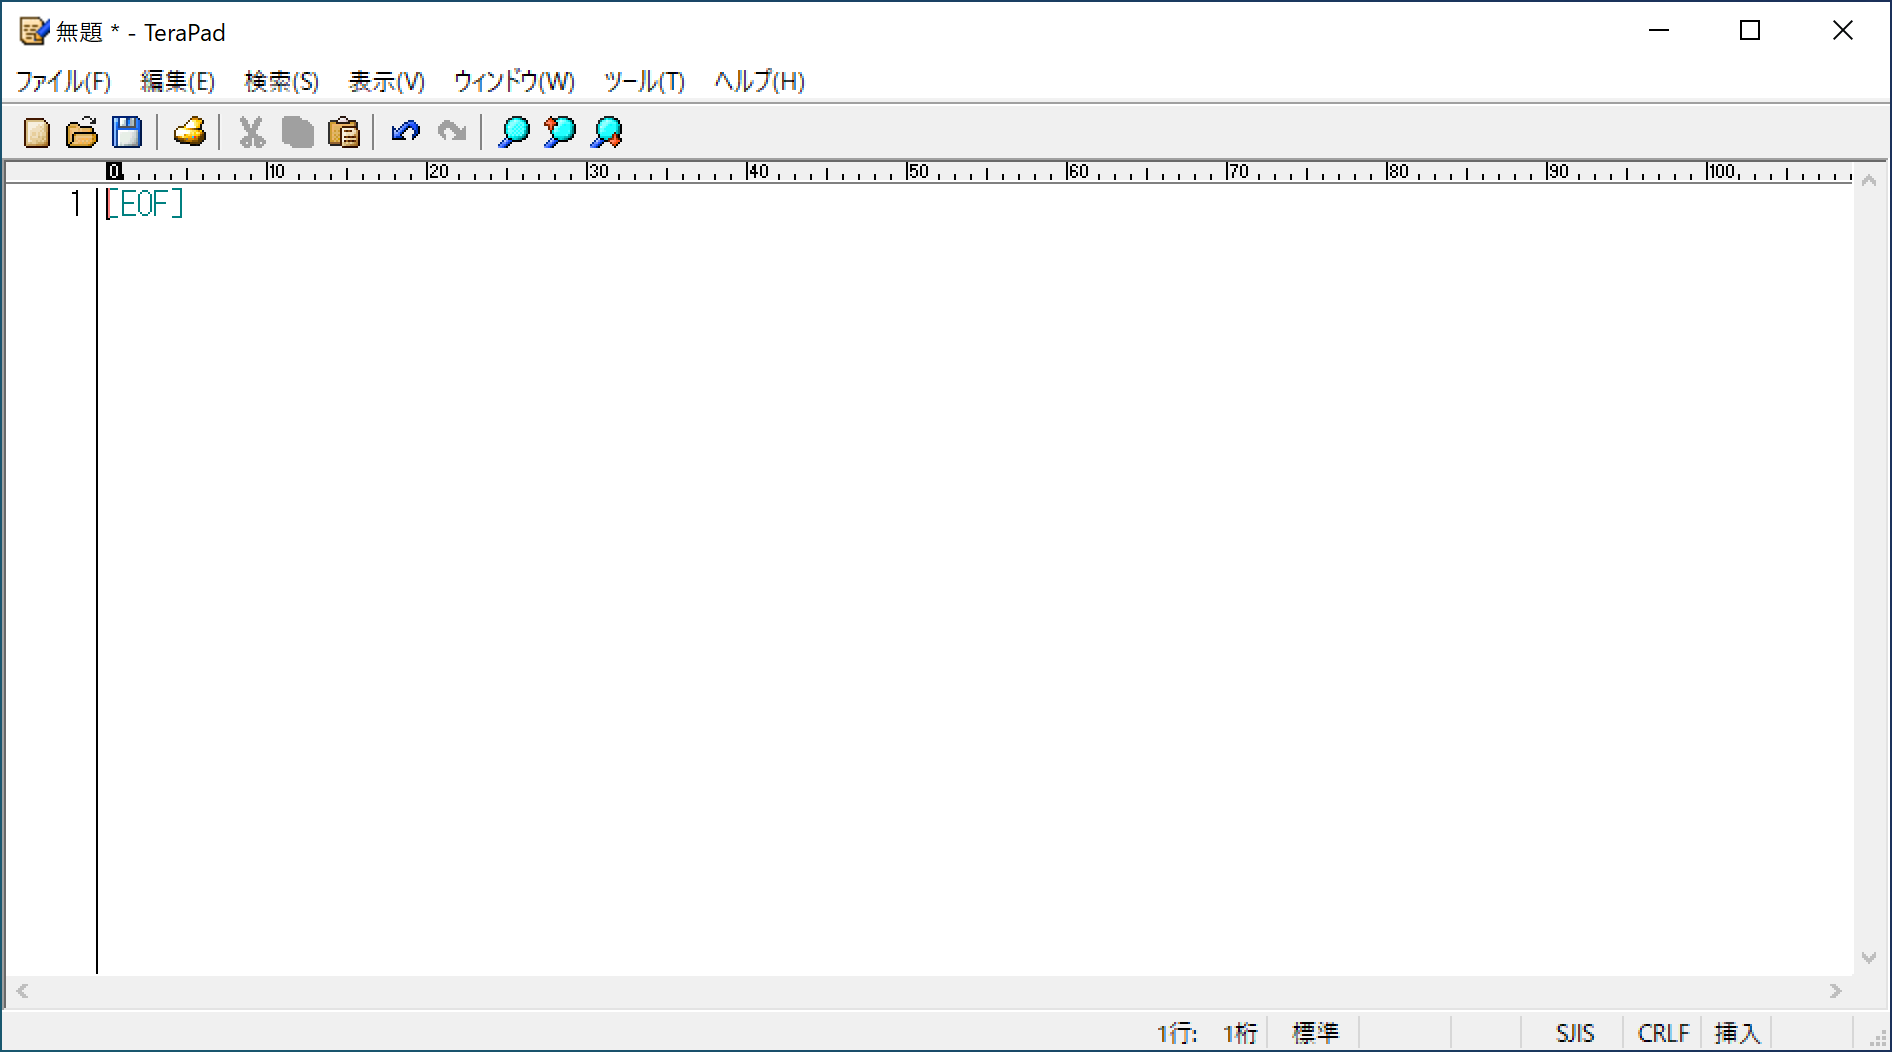This screenshot has width=1892, height=1052.
Task: Find previous match with the upward magnifier icon
Action: (560, 132)
